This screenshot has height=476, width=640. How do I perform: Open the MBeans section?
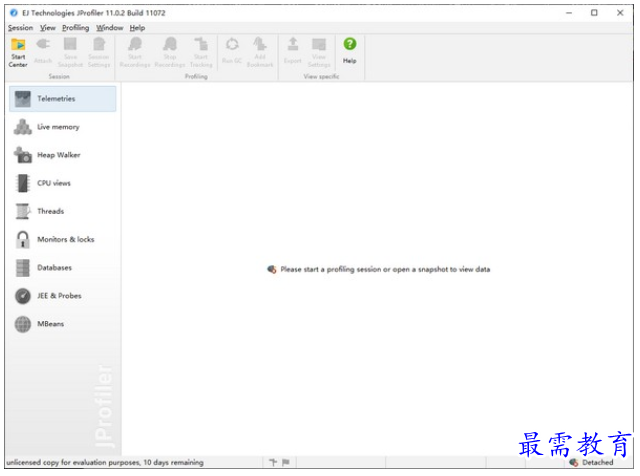[62, 324]
